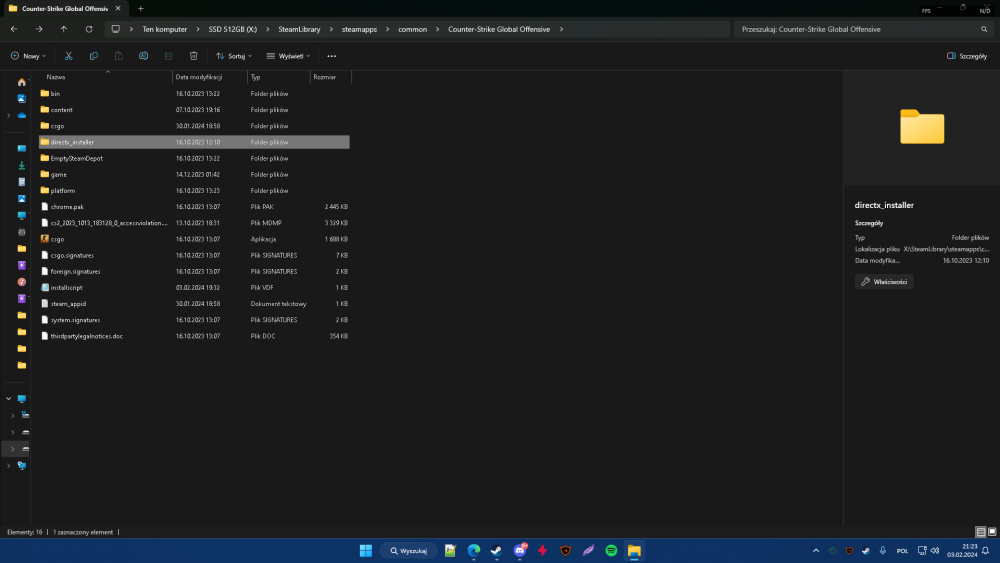Image resolution: width=1000 pixels, height=563 pixels.
Task: Go up one folder with Up arrow
Action: pos(64,29)
